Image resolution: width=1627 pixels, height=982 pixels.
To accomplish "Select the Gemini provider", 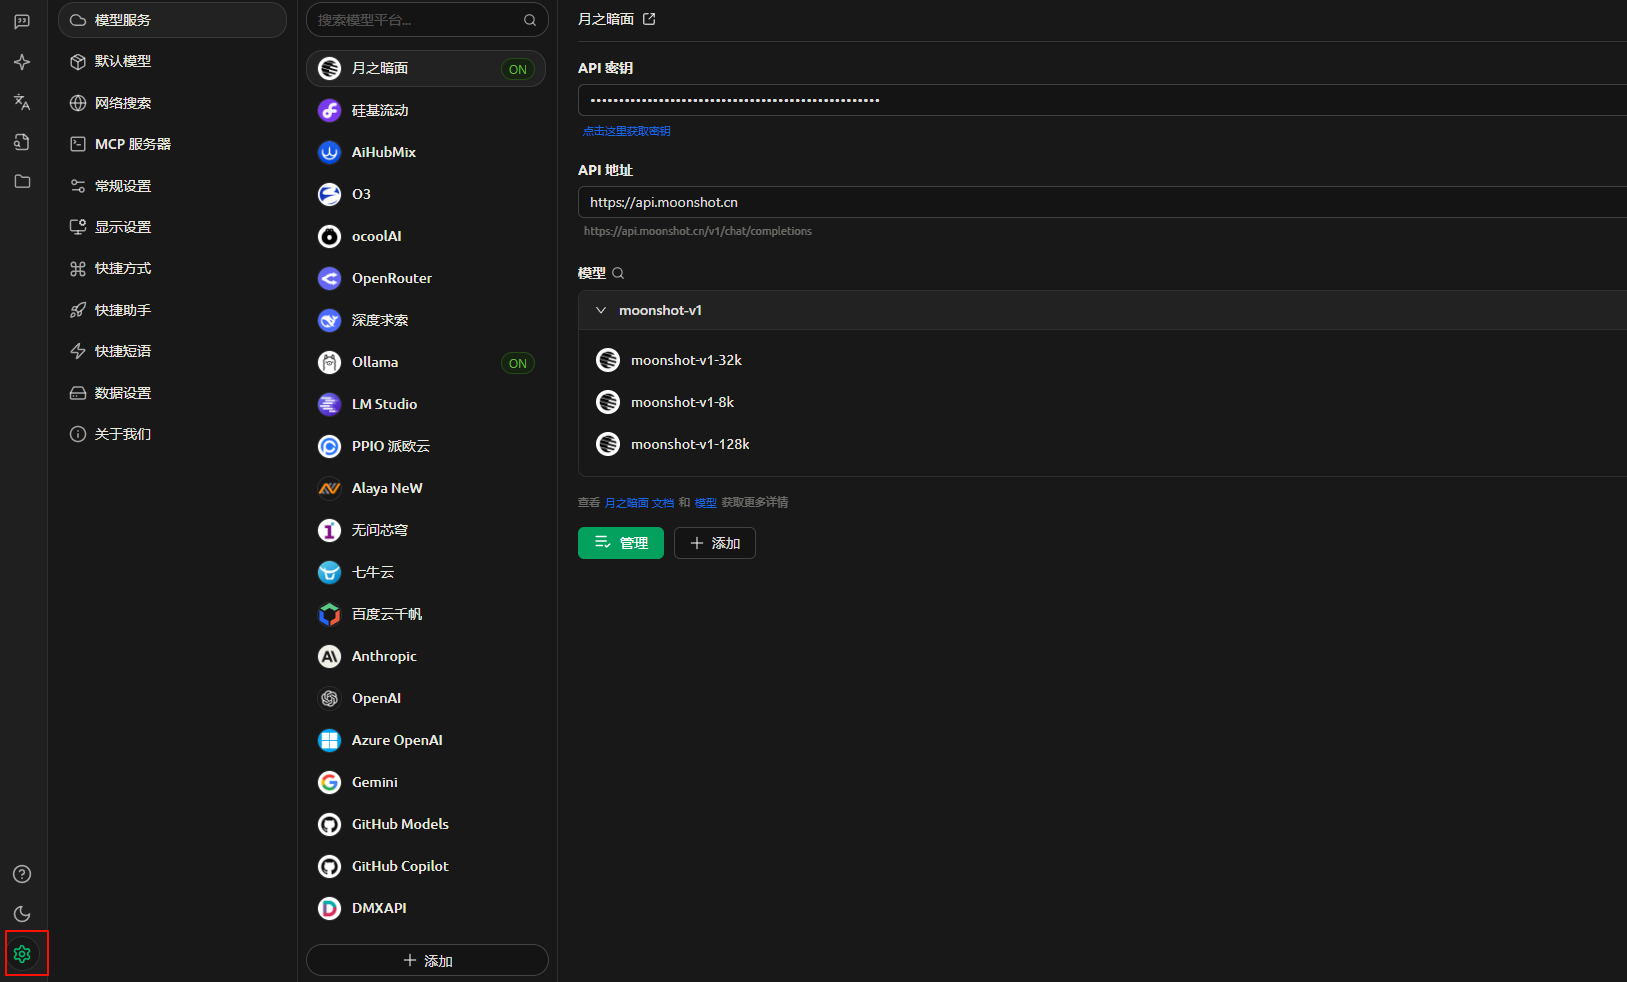I will (x=426, y=782).
